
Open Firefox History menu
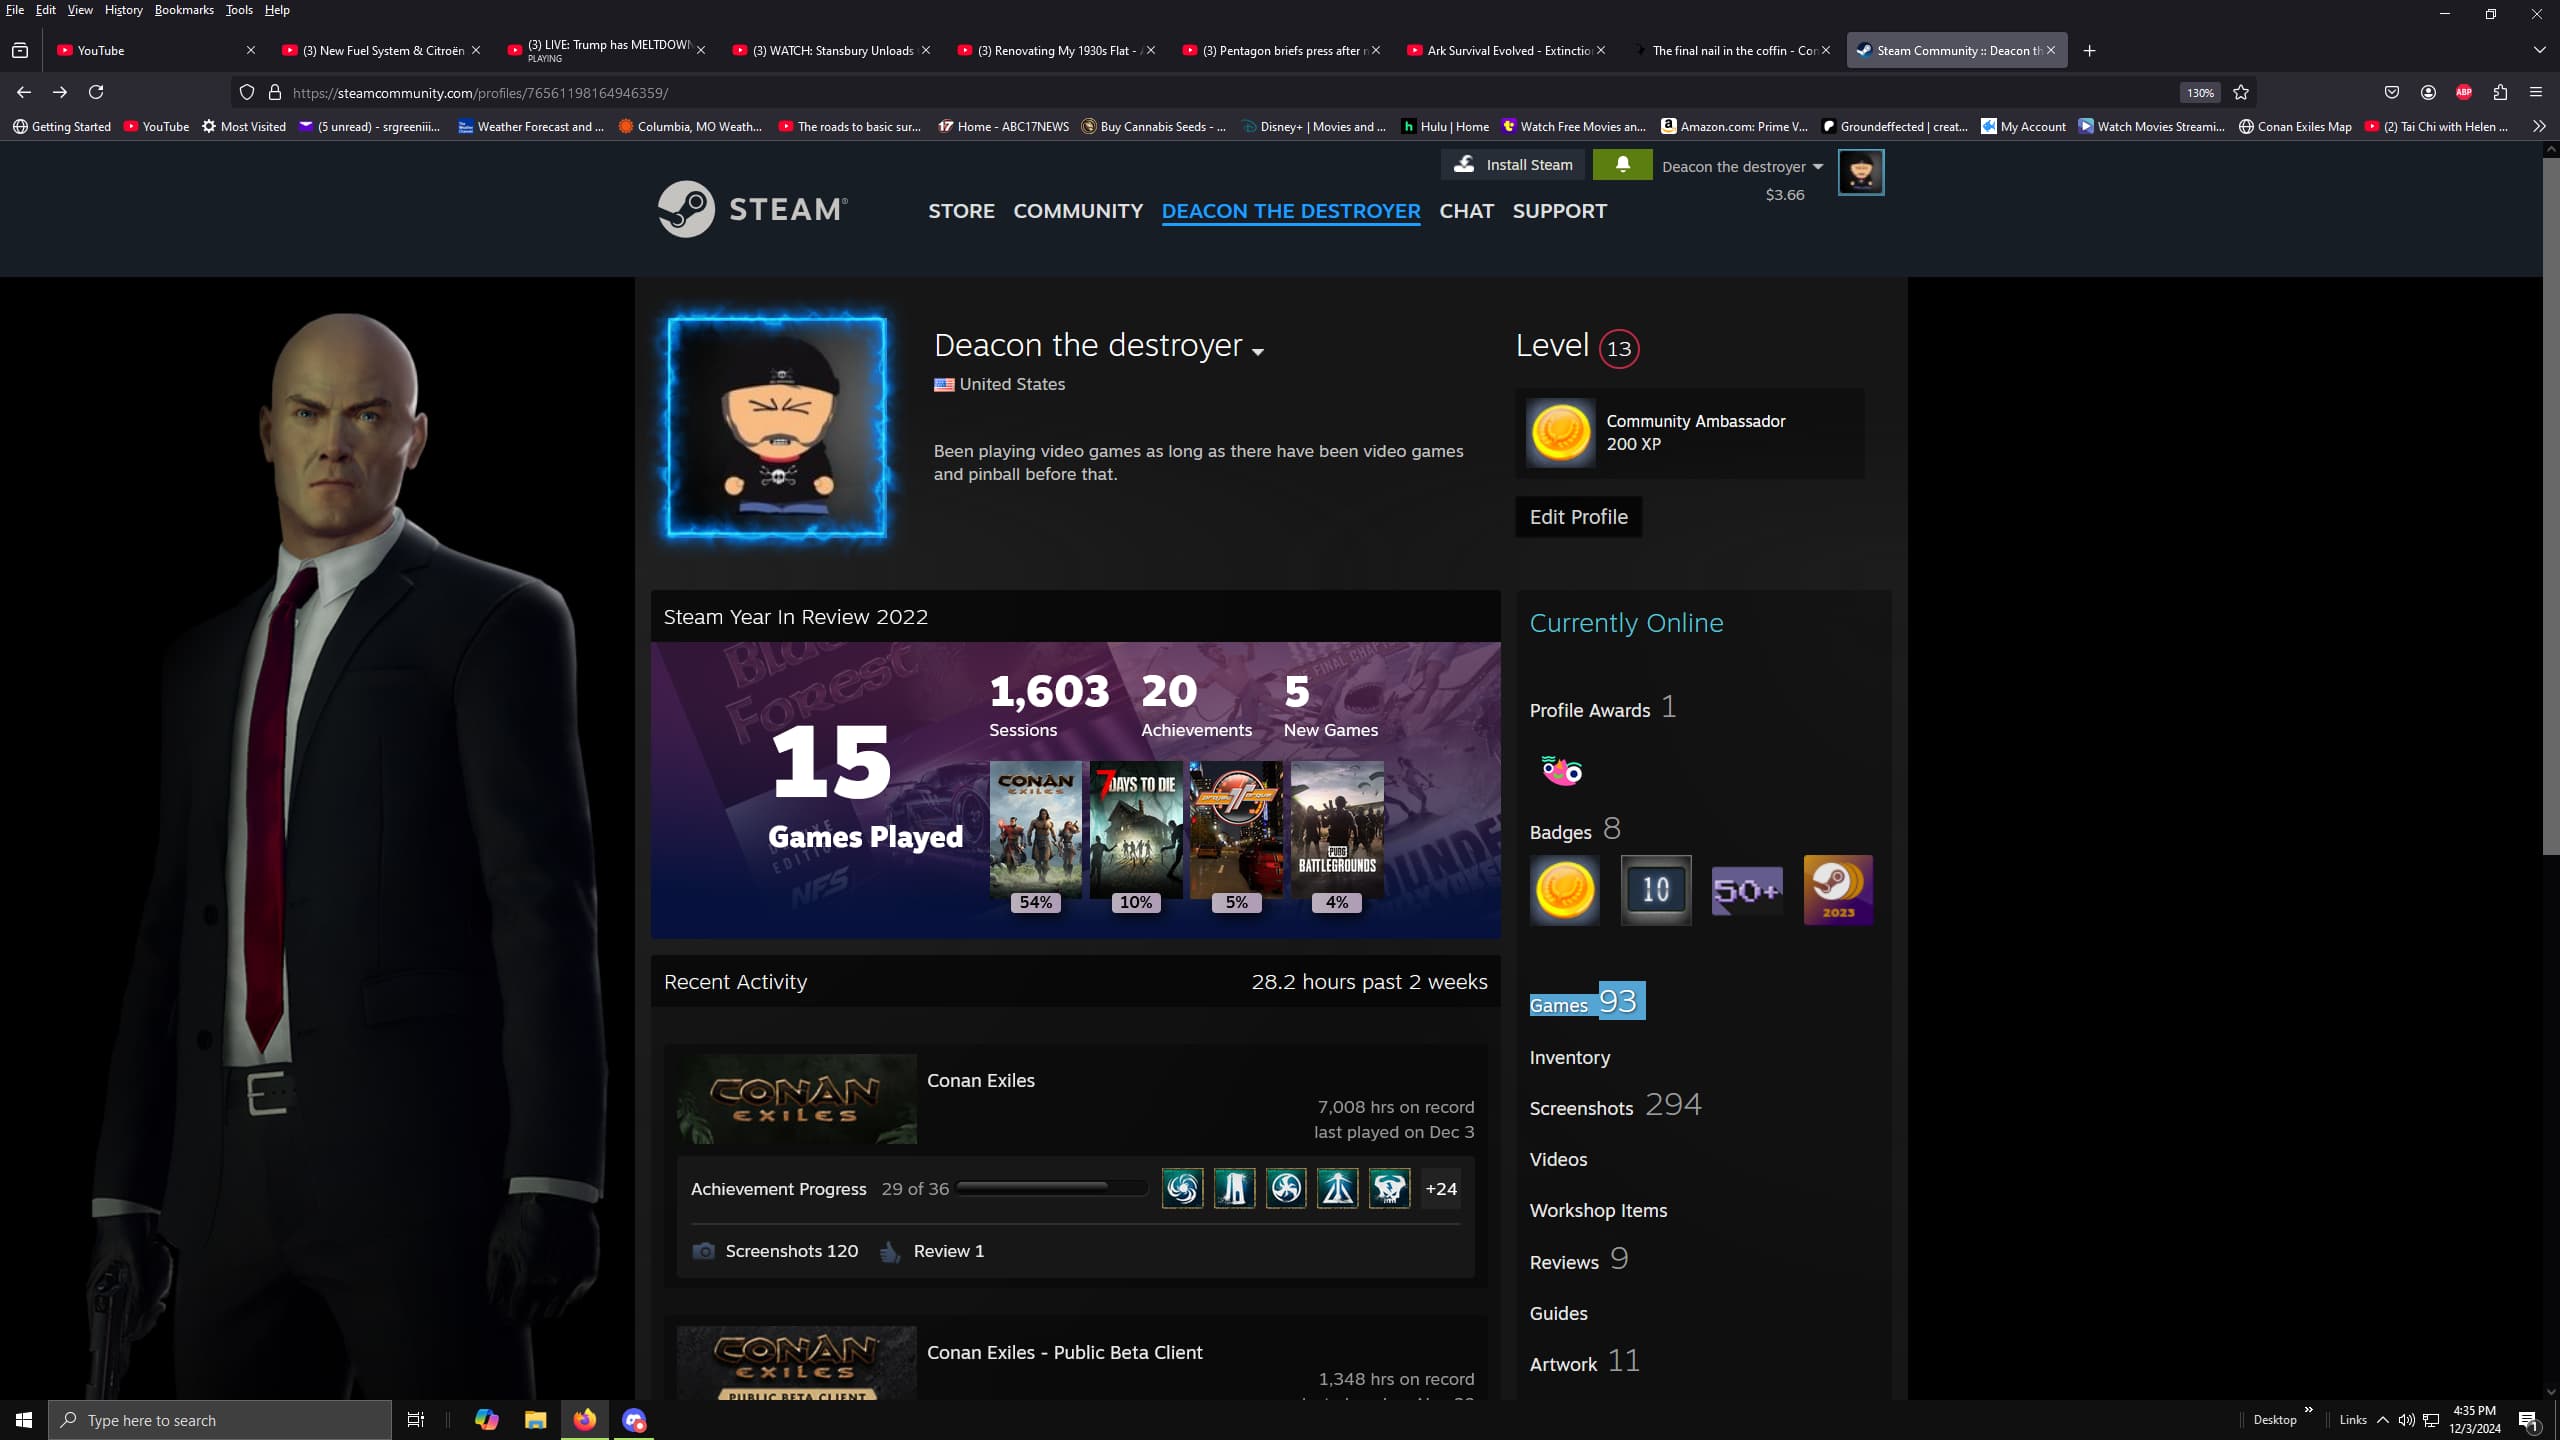tap(123, 10)
